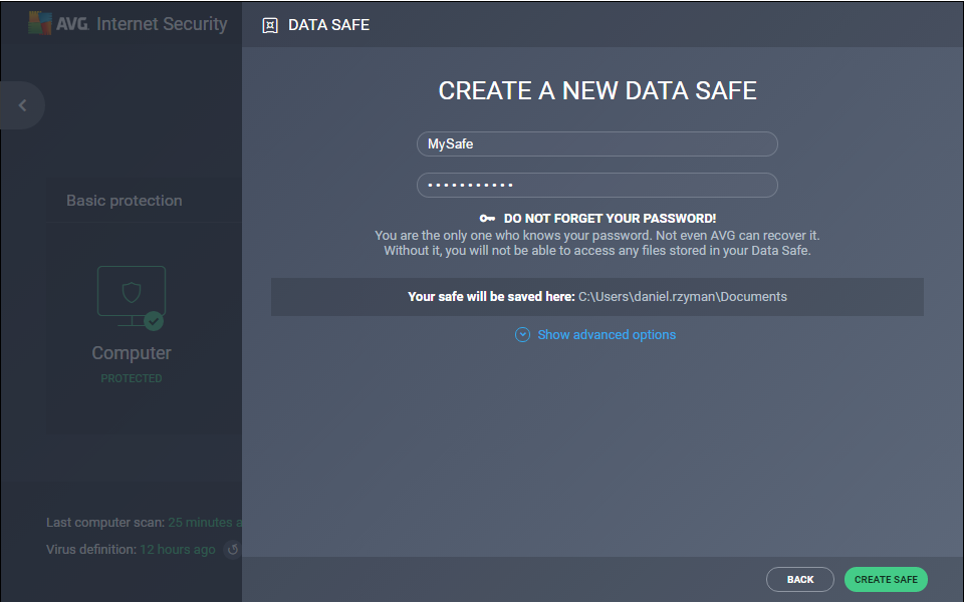Click the green checkmark badge on Computer
Image resolution: width=964 pixels, height=602 pixels.
click(154, 321)
